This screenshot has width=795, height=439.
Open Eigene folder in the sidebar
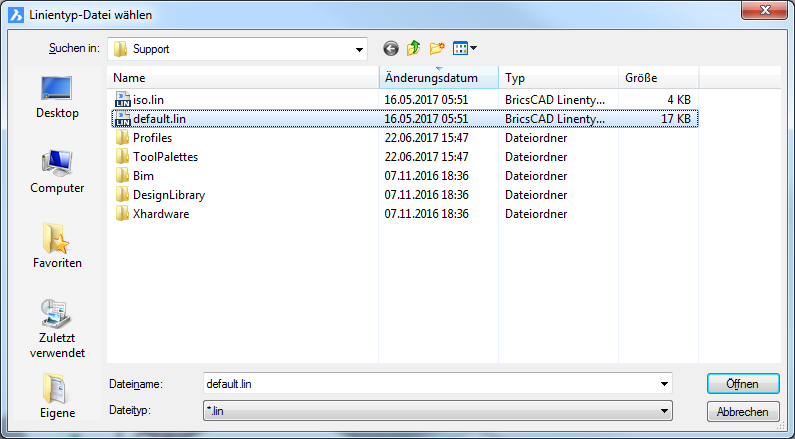tap(57, 395)
